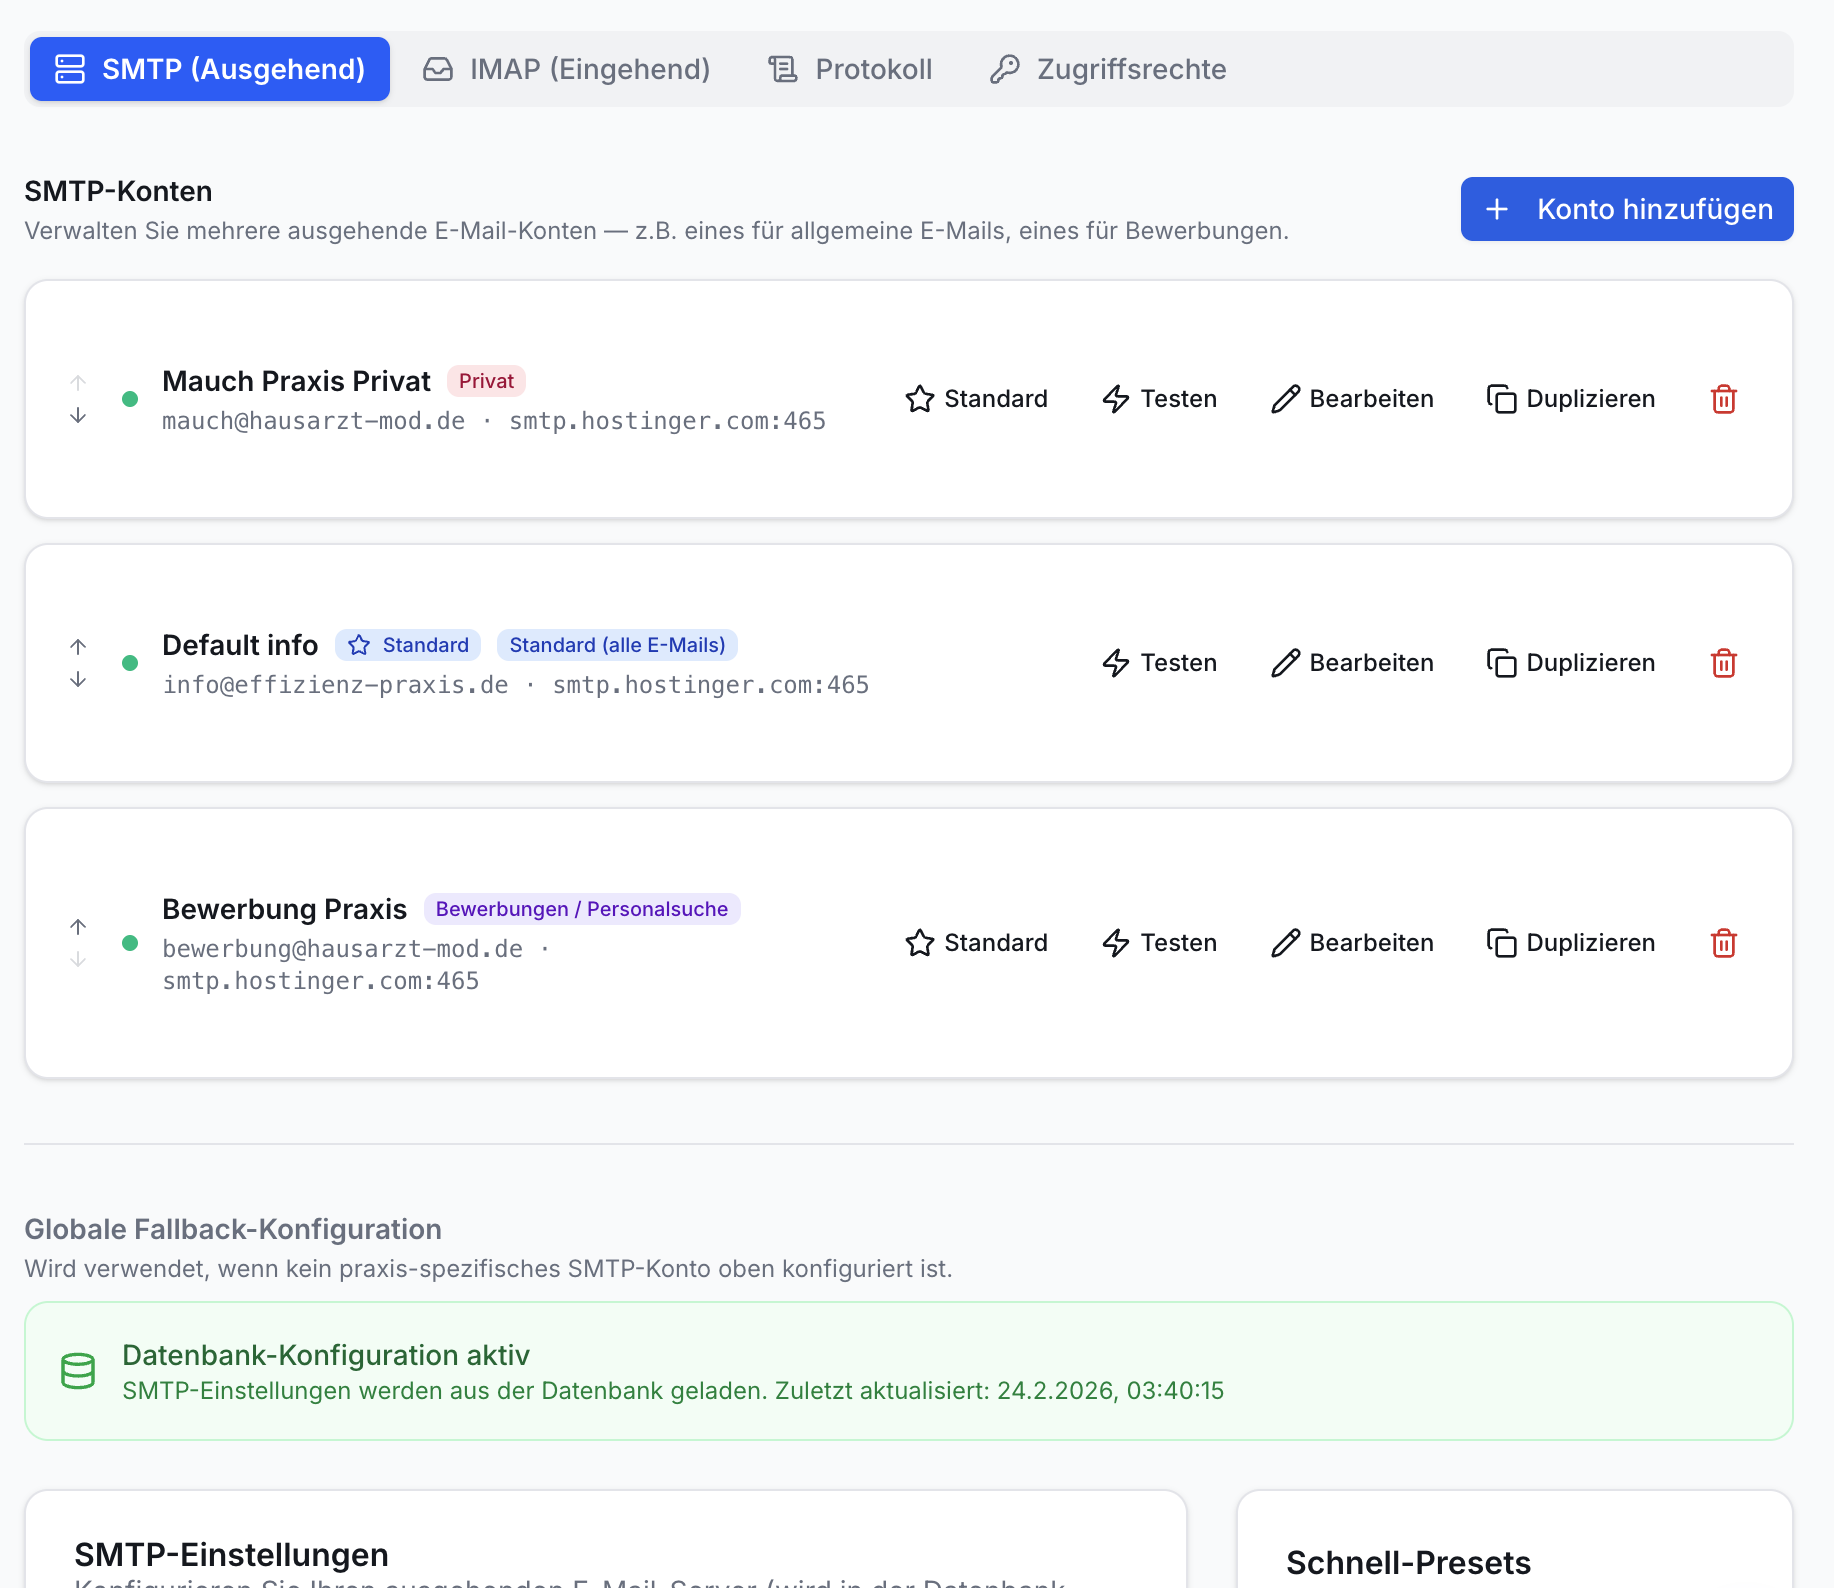This screenshot has height=1588, width=1834.
Task: Click the Schnell-Presets heading
Action: 1408,1563
